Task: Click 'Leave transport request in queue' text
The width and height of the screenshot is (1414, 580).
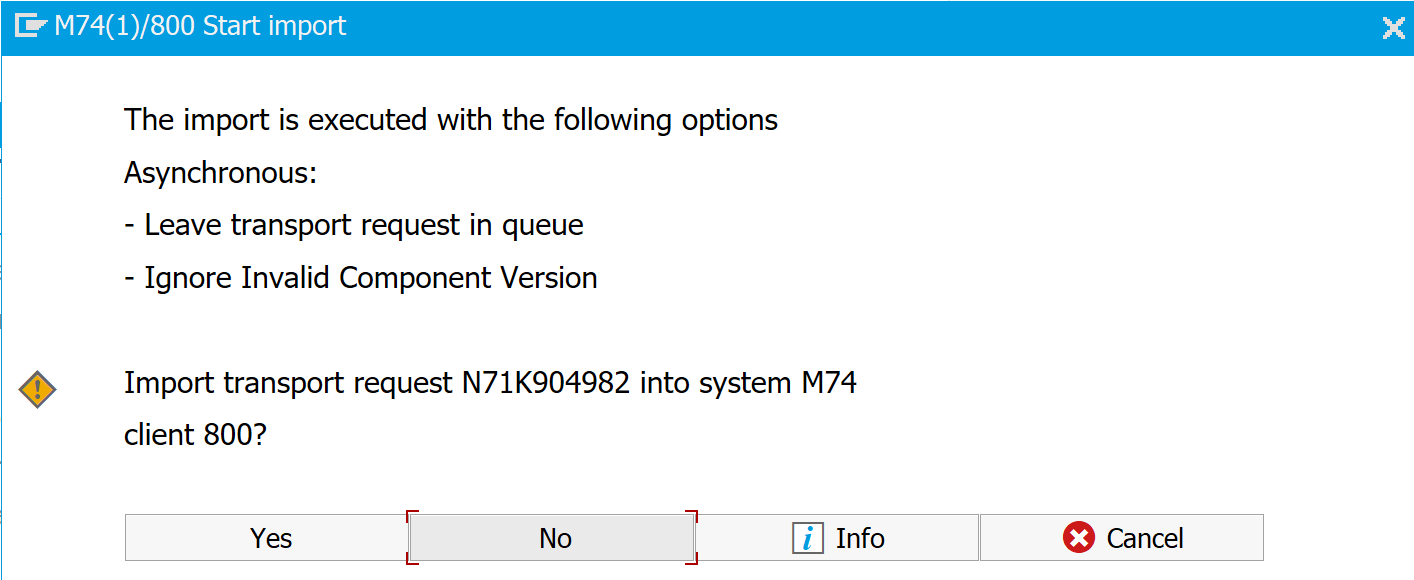Action: pyautogui.click(x=363, y=225)
